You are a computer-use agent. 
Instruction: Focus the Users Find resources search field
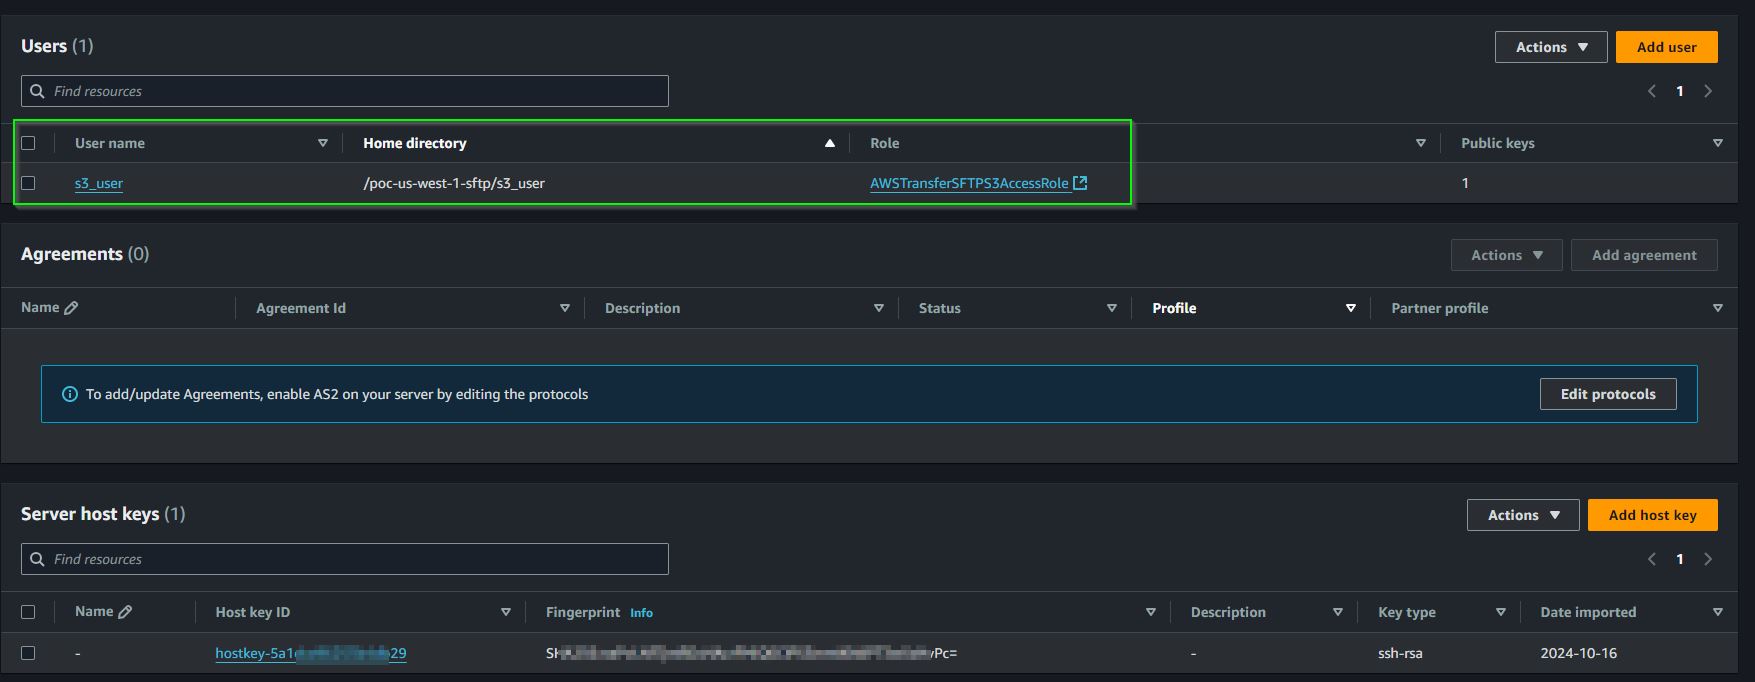point(344,91)
